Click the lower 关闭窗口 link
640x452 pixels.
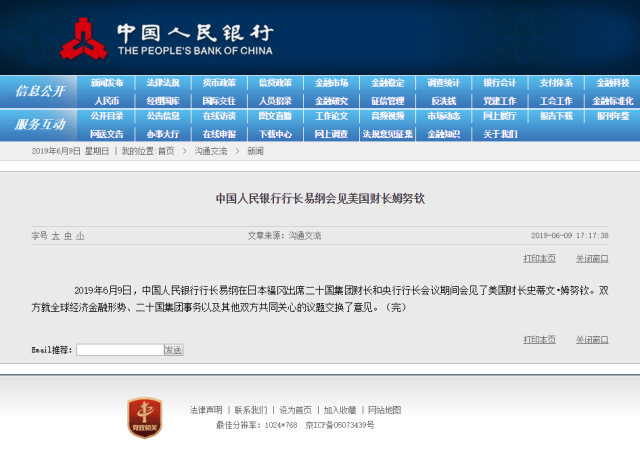[592, 339]
